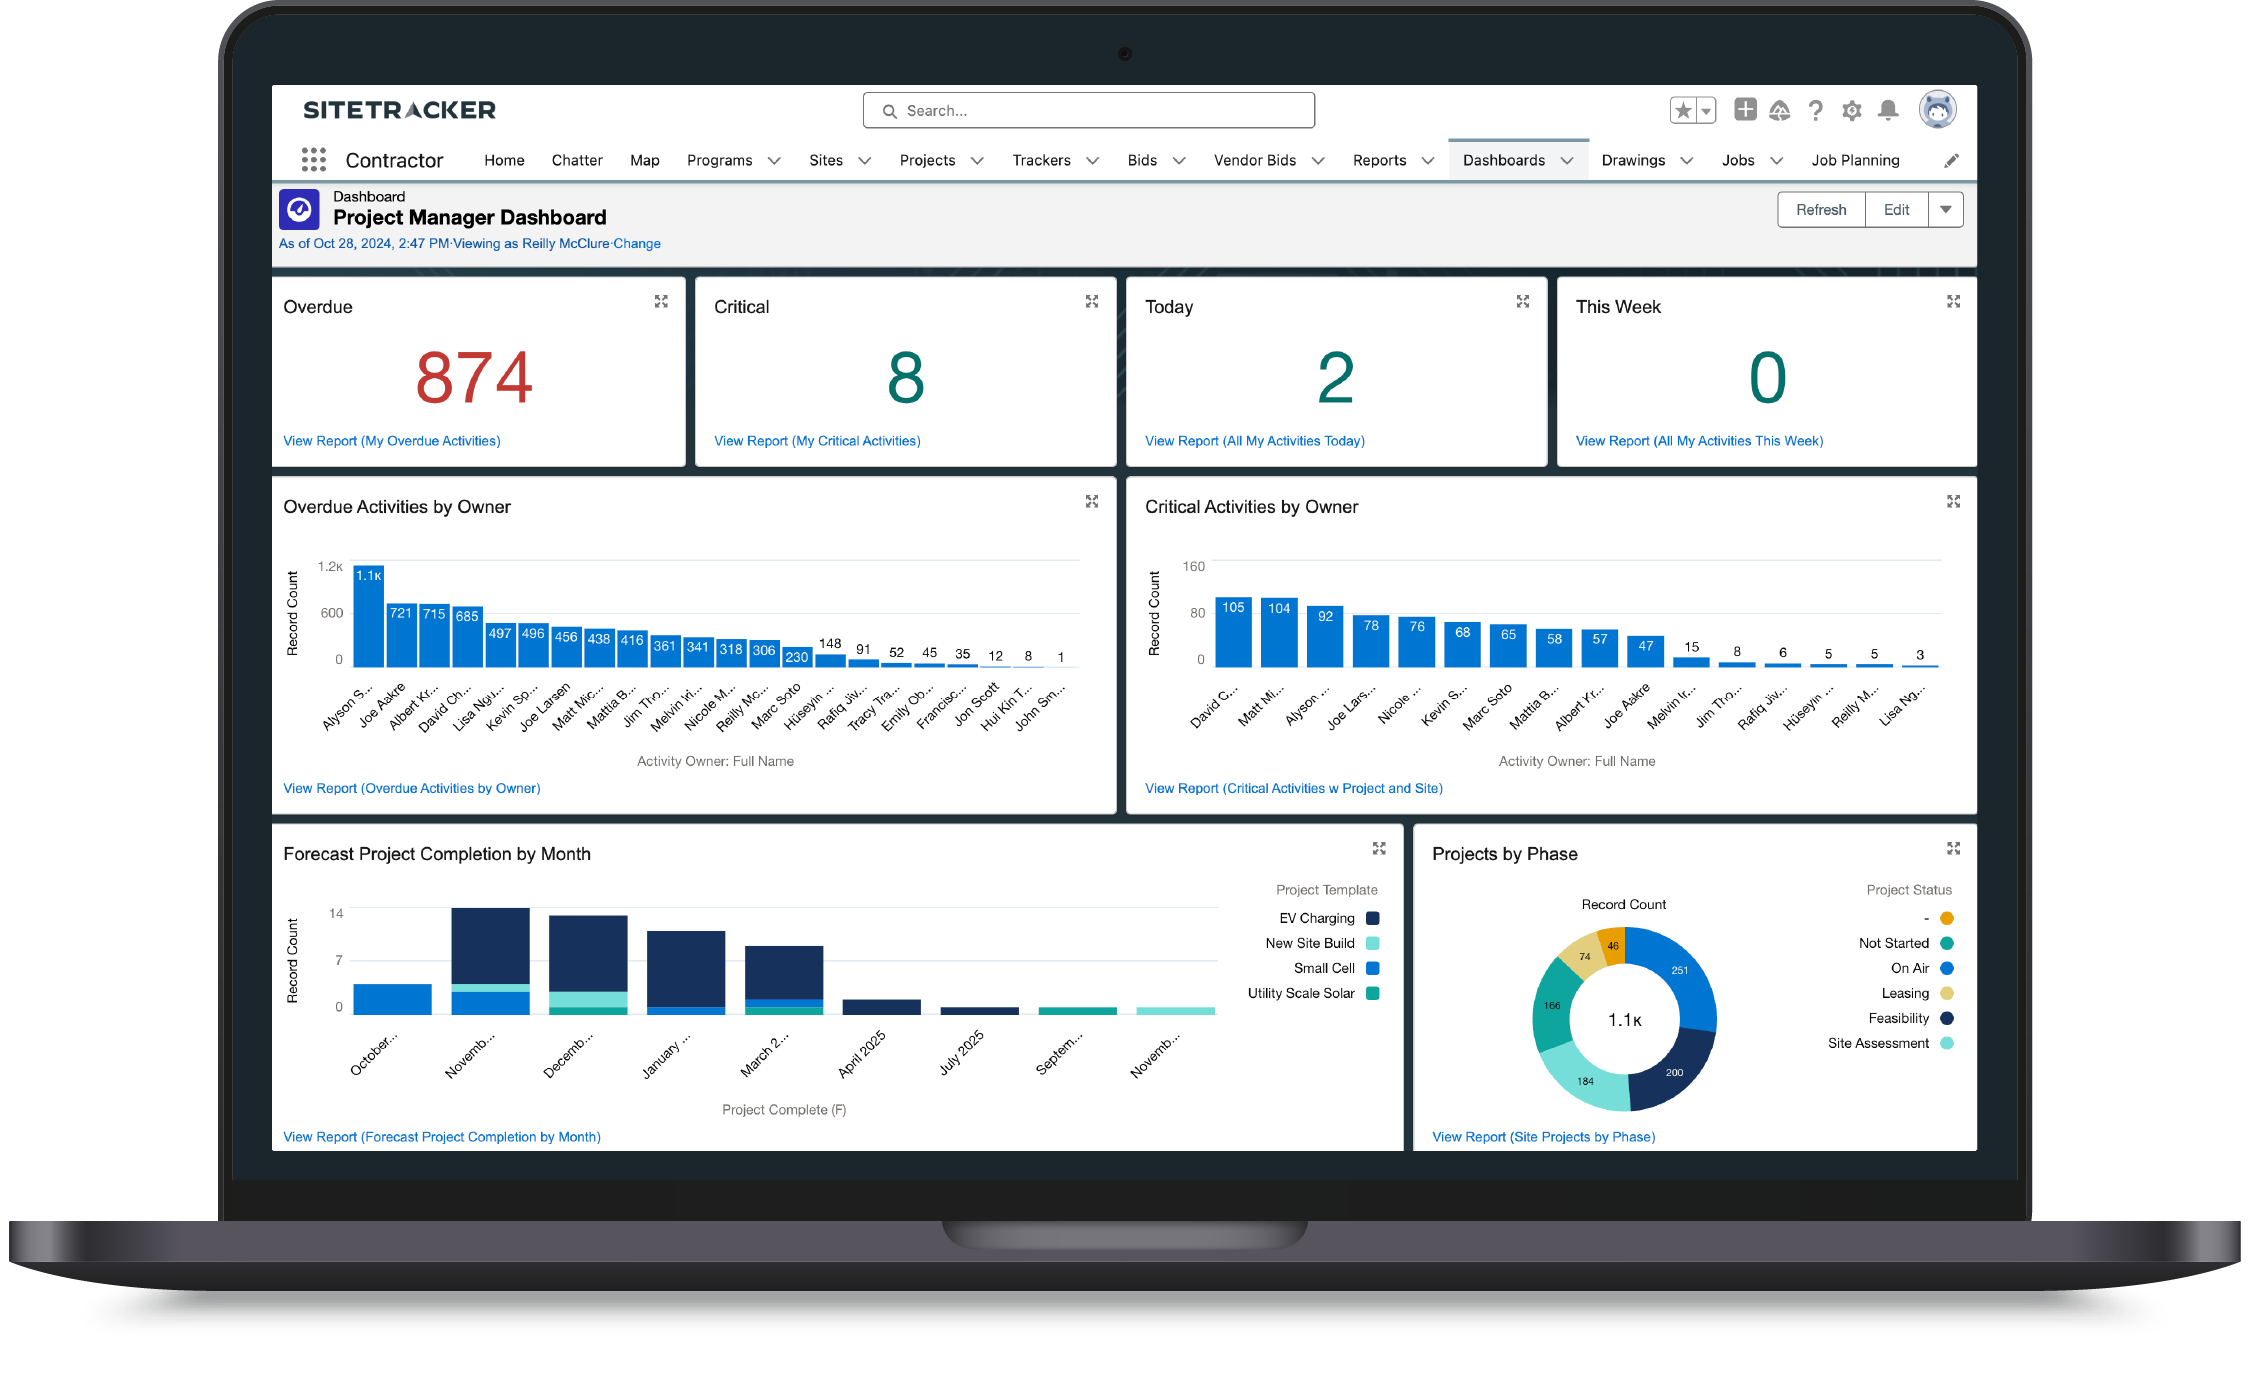
Task: Open the Guidance Center trailhead icon
Action: click(1780, 110)
